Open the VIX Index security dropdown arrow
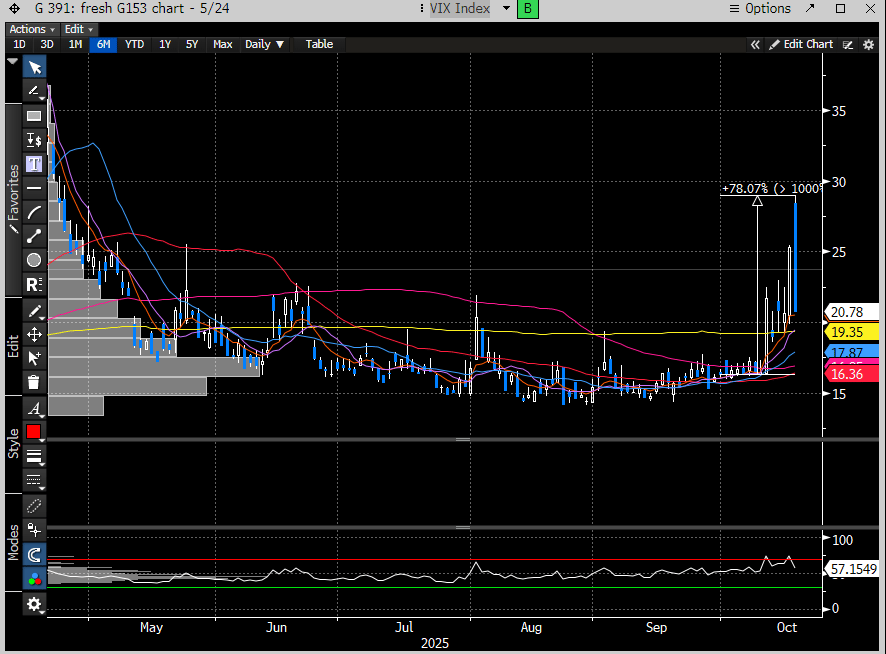Screen dimensions: 886x654 506,9
